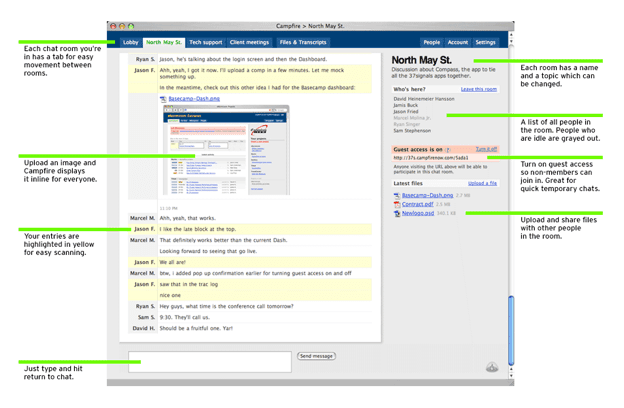The width and height of the screenshot is (624, 408).
Task: Click message 'Looking forward to seeing that go live.'
Action: pyautogui.click(x=208, y=251)
